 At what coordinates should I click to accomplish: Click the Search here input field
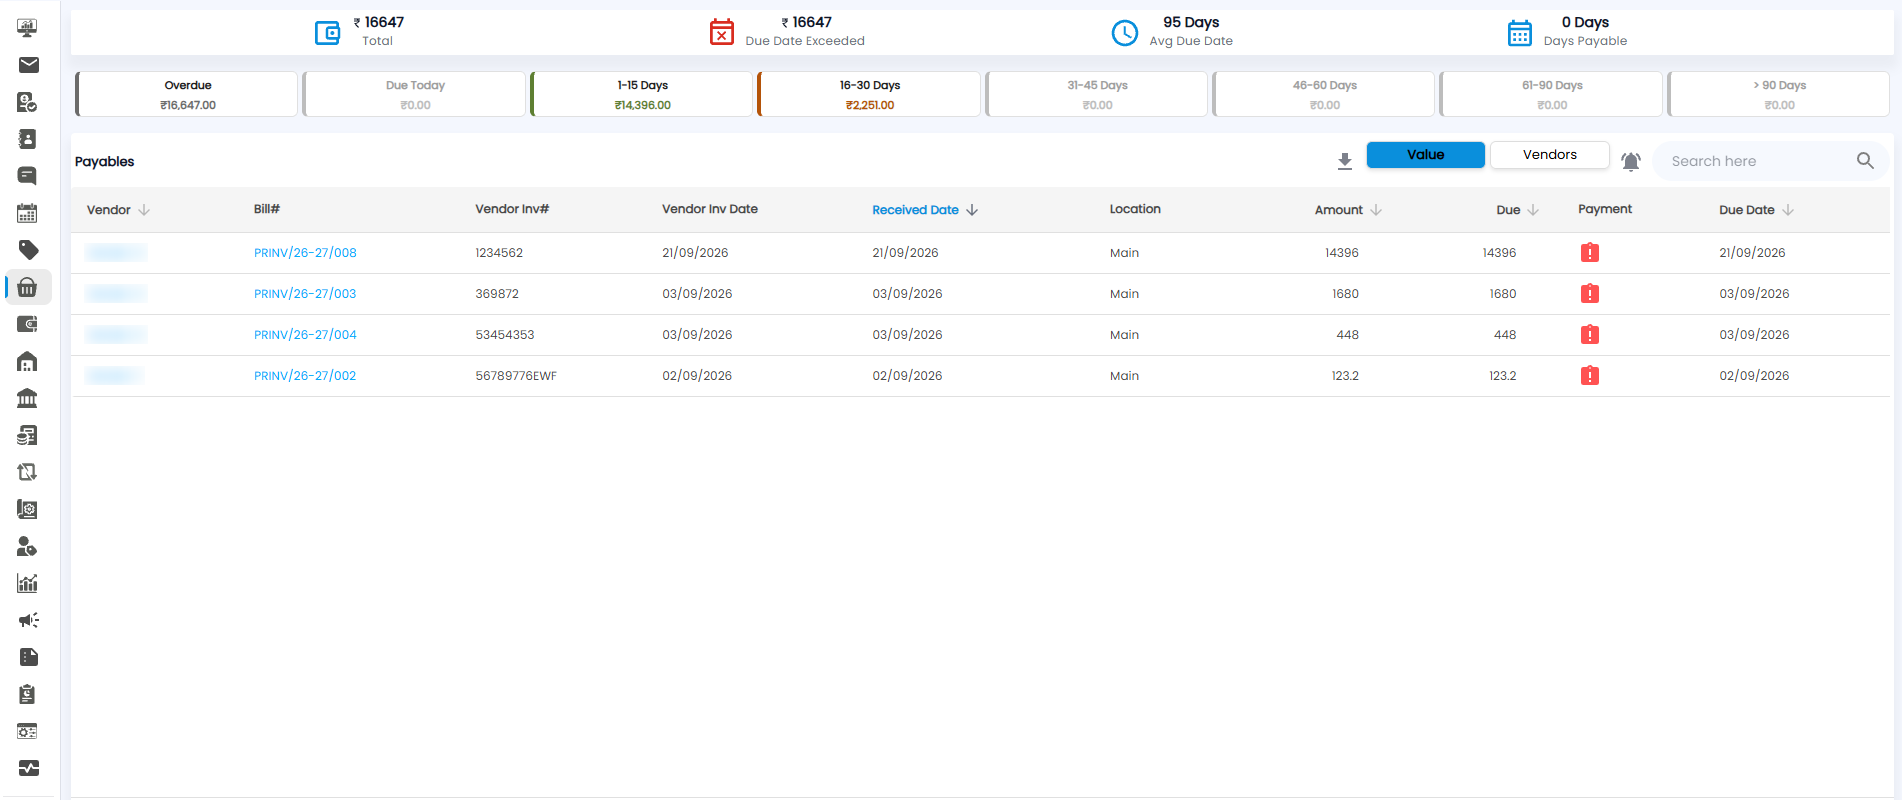tap(1755, 161)
